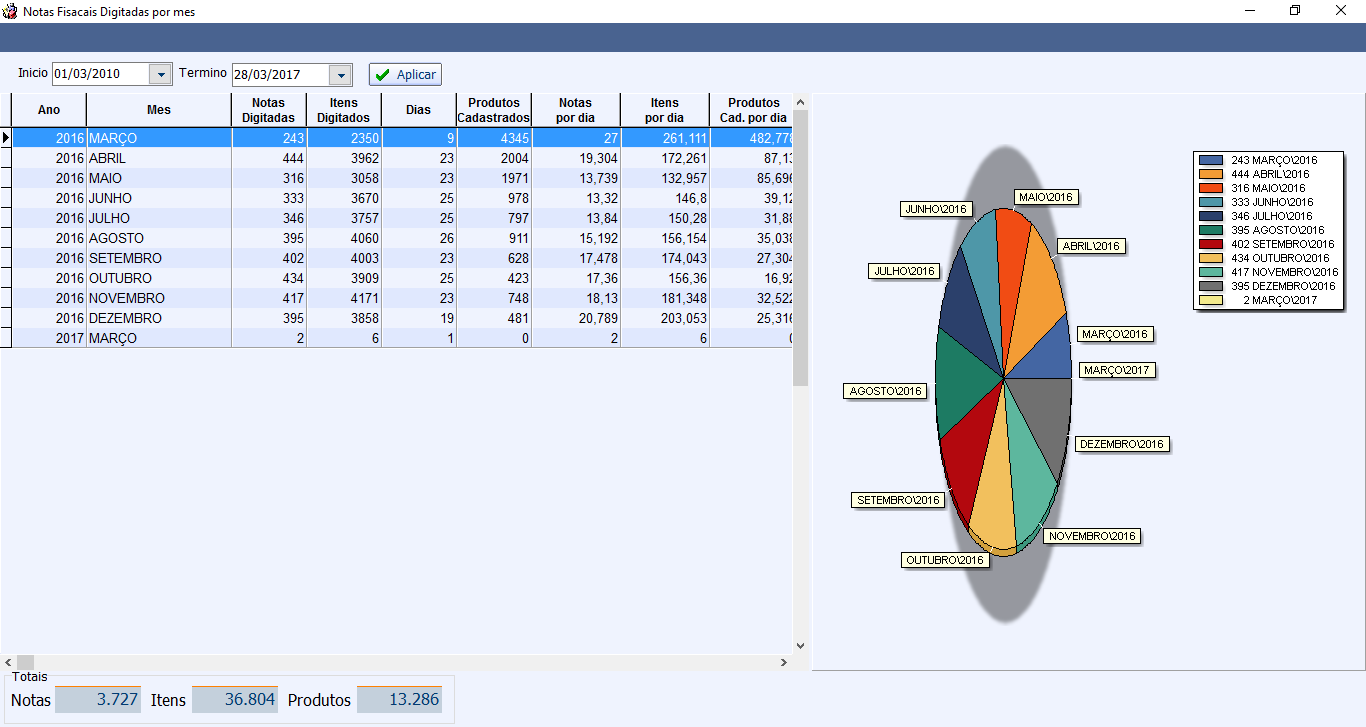Viewport: 1366px width, 727px height.
Task: Click the orange ABRIL\2016 legend swatch
Action: [1211, 174]
